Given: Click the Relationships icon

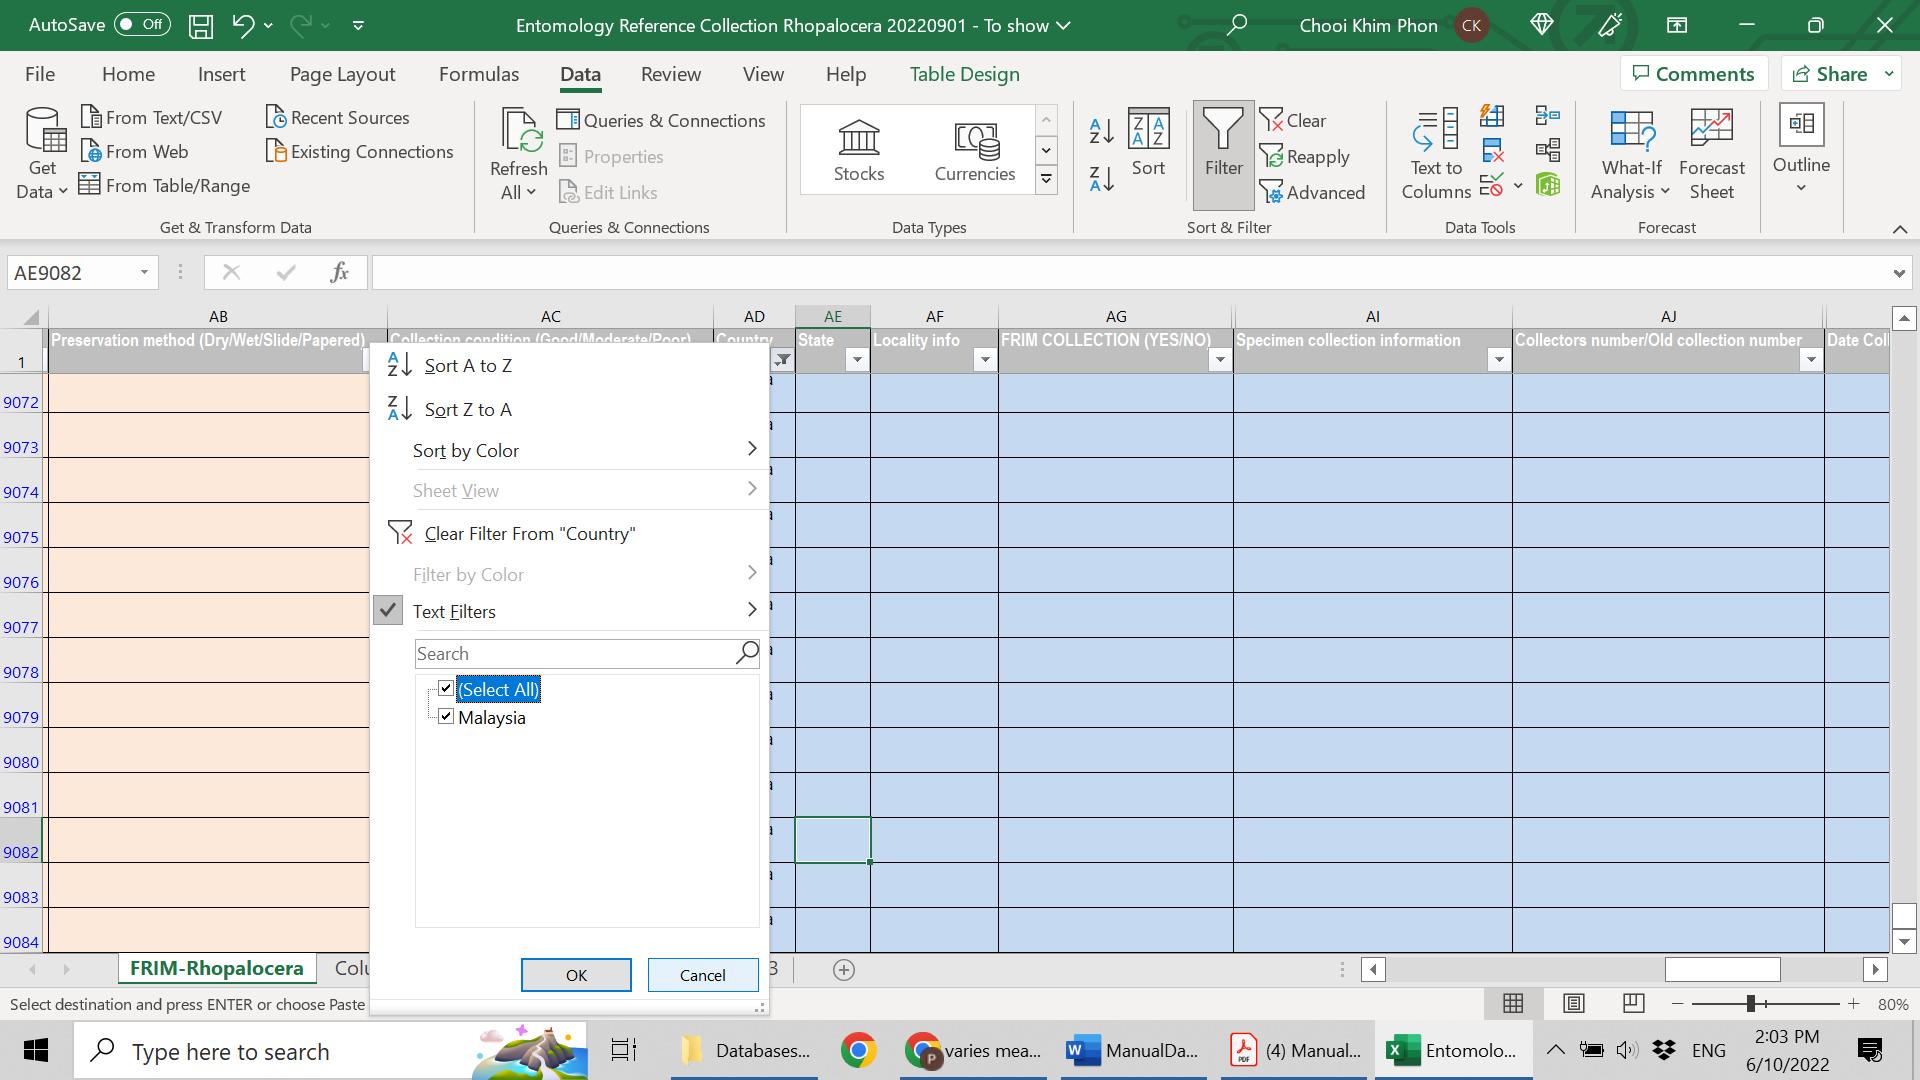Looking at the screenshot, I should coord(1547,151).
